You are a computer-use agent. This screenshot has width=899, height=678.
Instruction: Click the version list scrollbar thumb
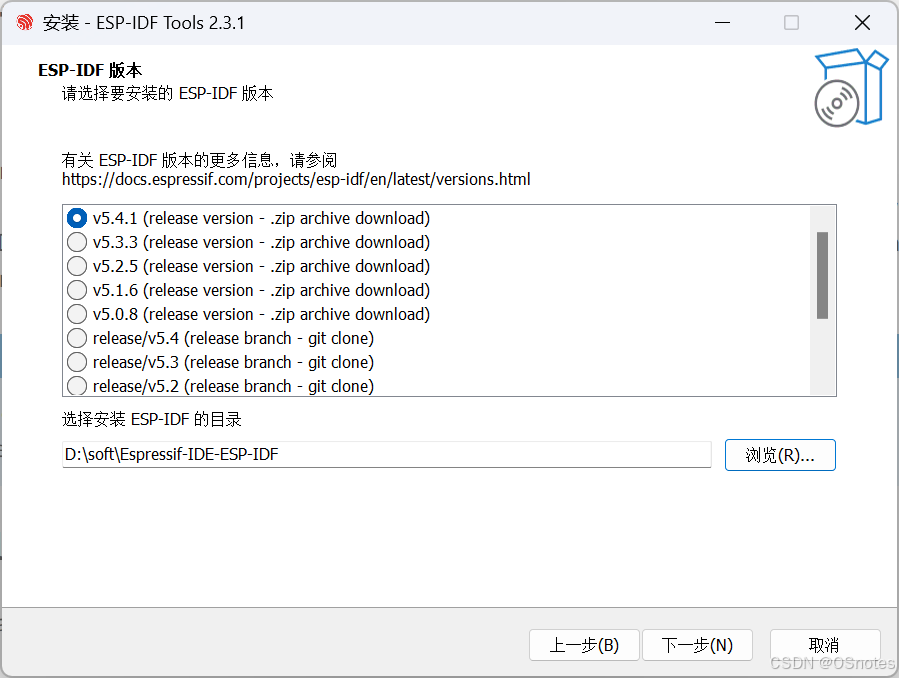[822, 275]
